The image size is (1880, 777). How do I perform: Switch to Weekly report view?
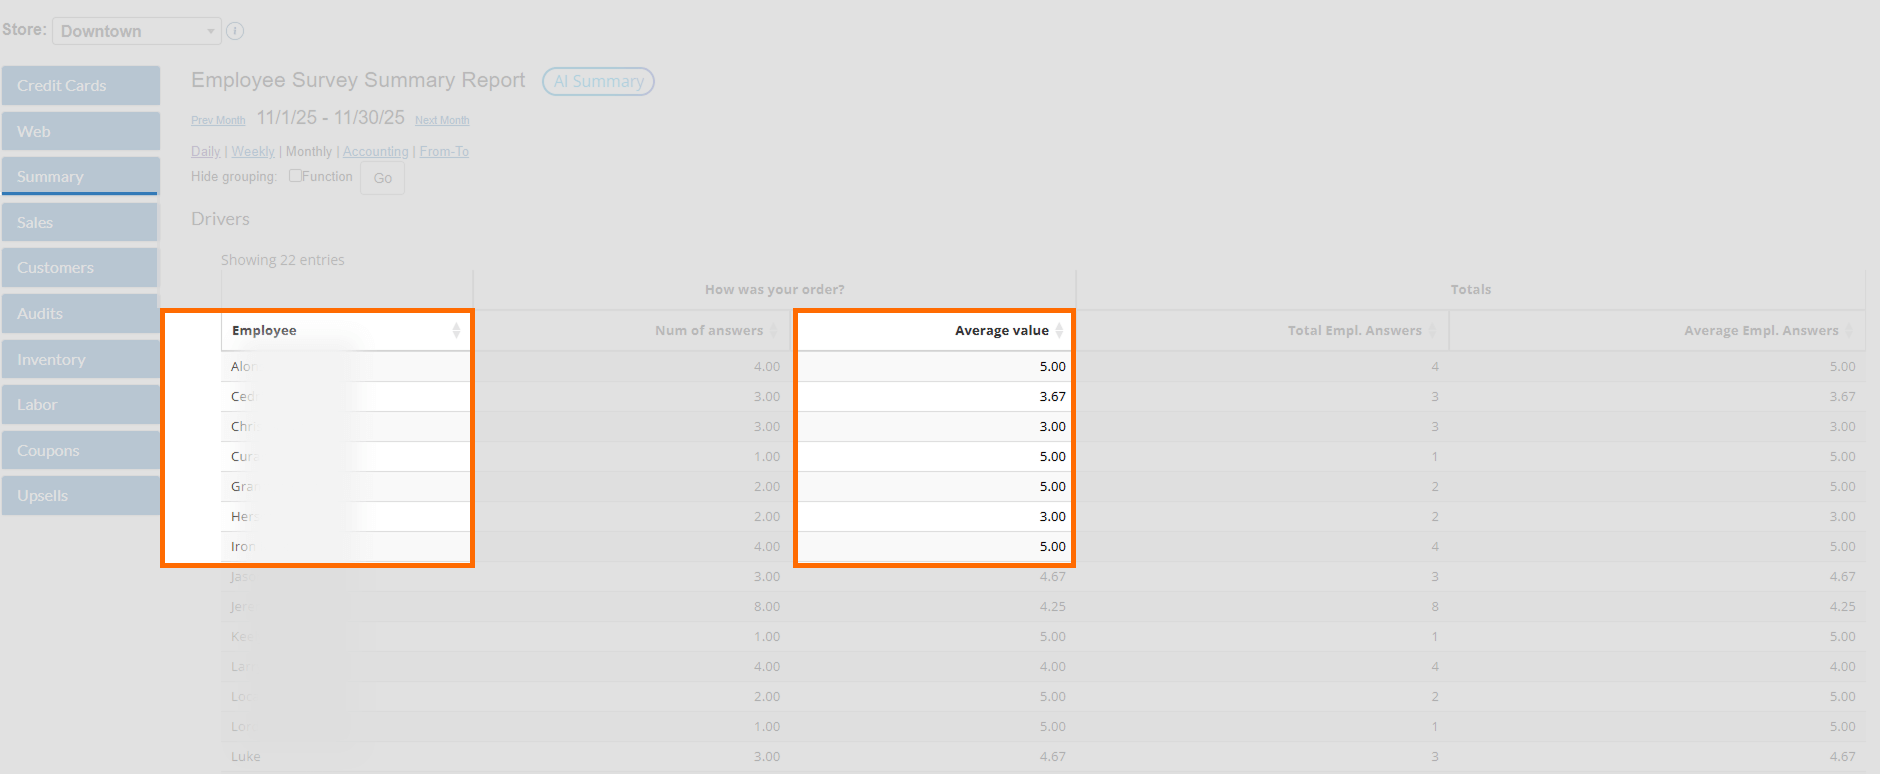coord(253,152)
